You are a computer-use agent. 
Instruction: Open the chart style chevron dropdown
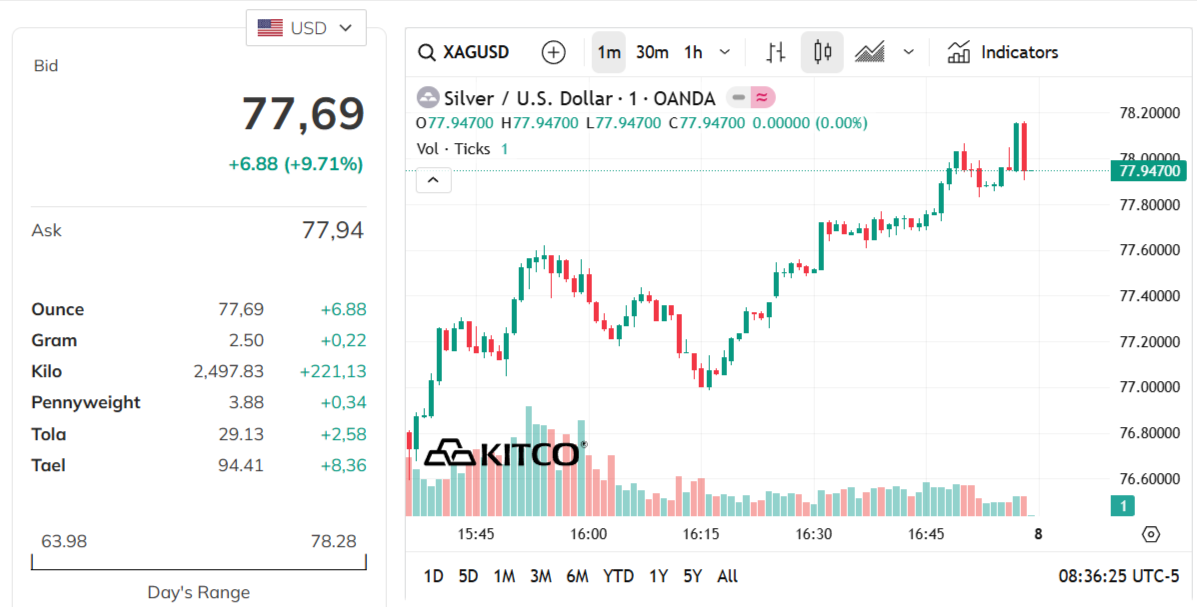[x=908, y=51]
